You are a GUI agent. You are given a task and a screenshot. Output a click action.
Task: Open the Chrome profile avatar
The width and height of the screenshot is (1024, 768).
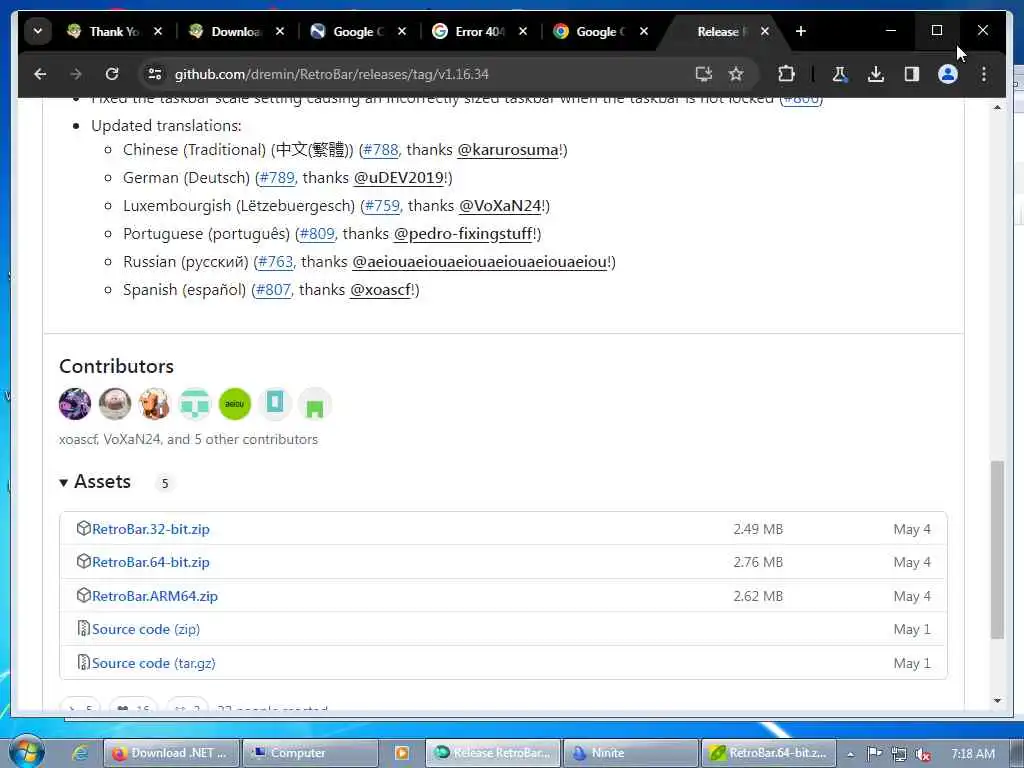pyautogui.click(x=948, y=74)
